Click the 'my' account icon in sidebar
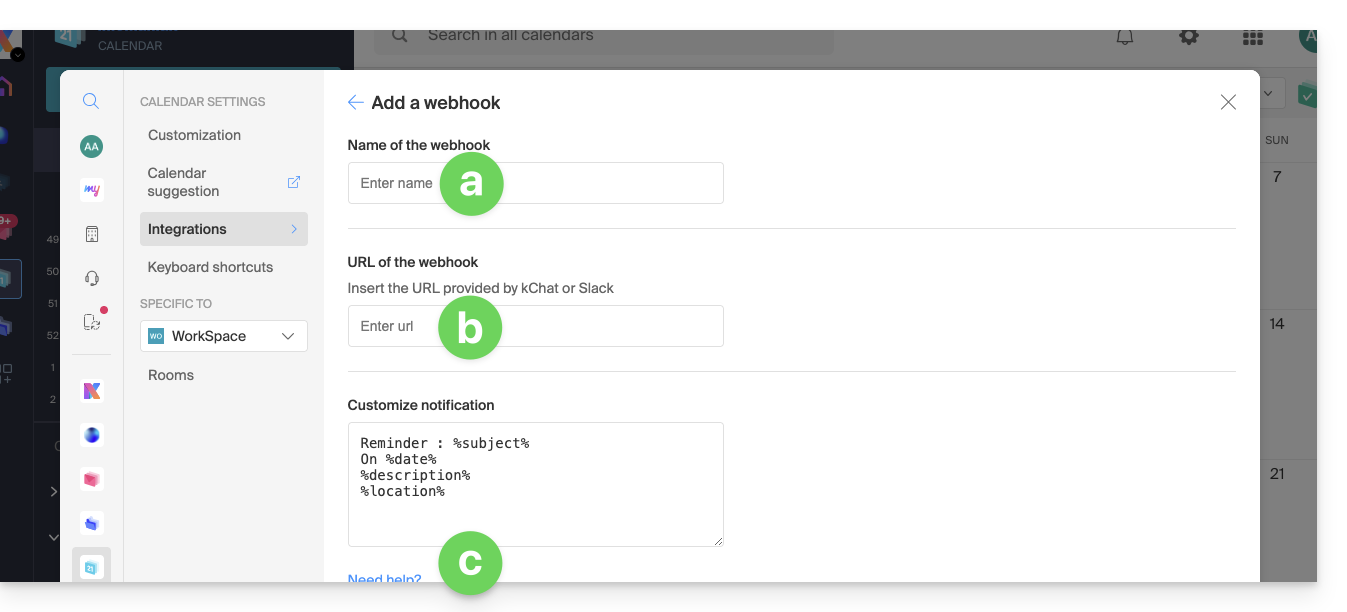The height and width of the screenshot is (612, 1347). pos(91,190)
